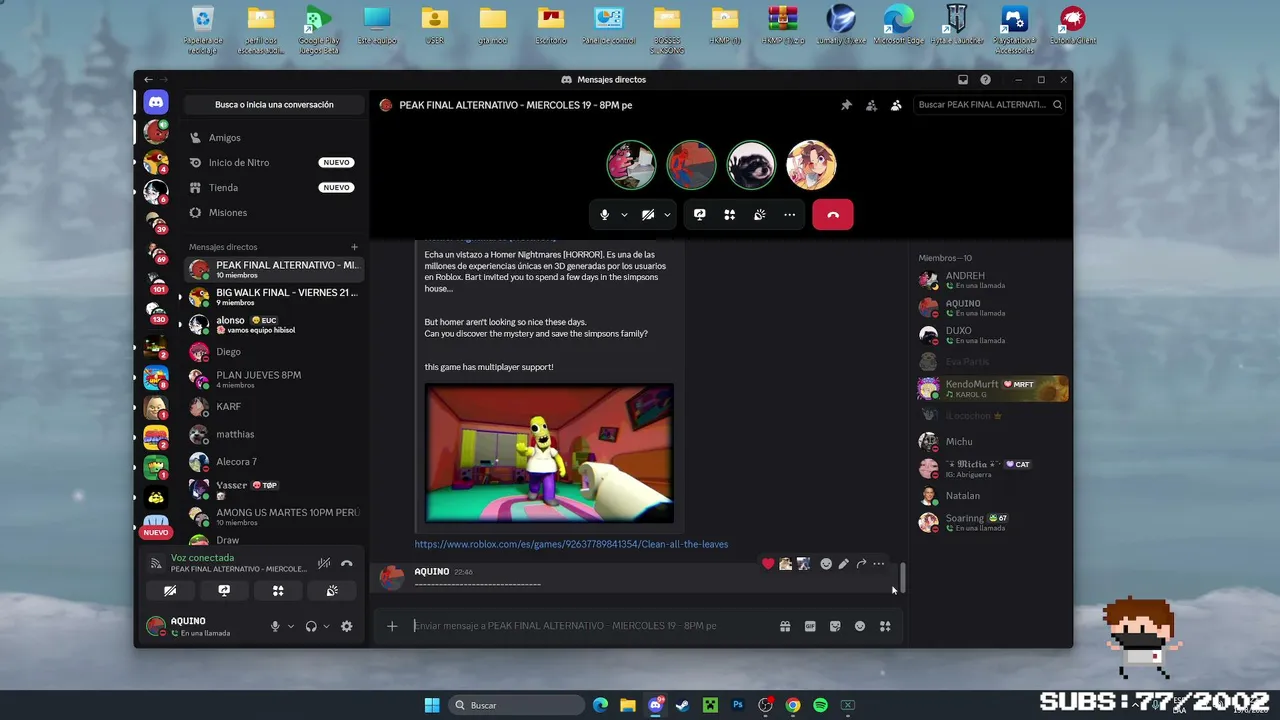
Task: Open the GIF picker
Action: (x=810, y=626)
